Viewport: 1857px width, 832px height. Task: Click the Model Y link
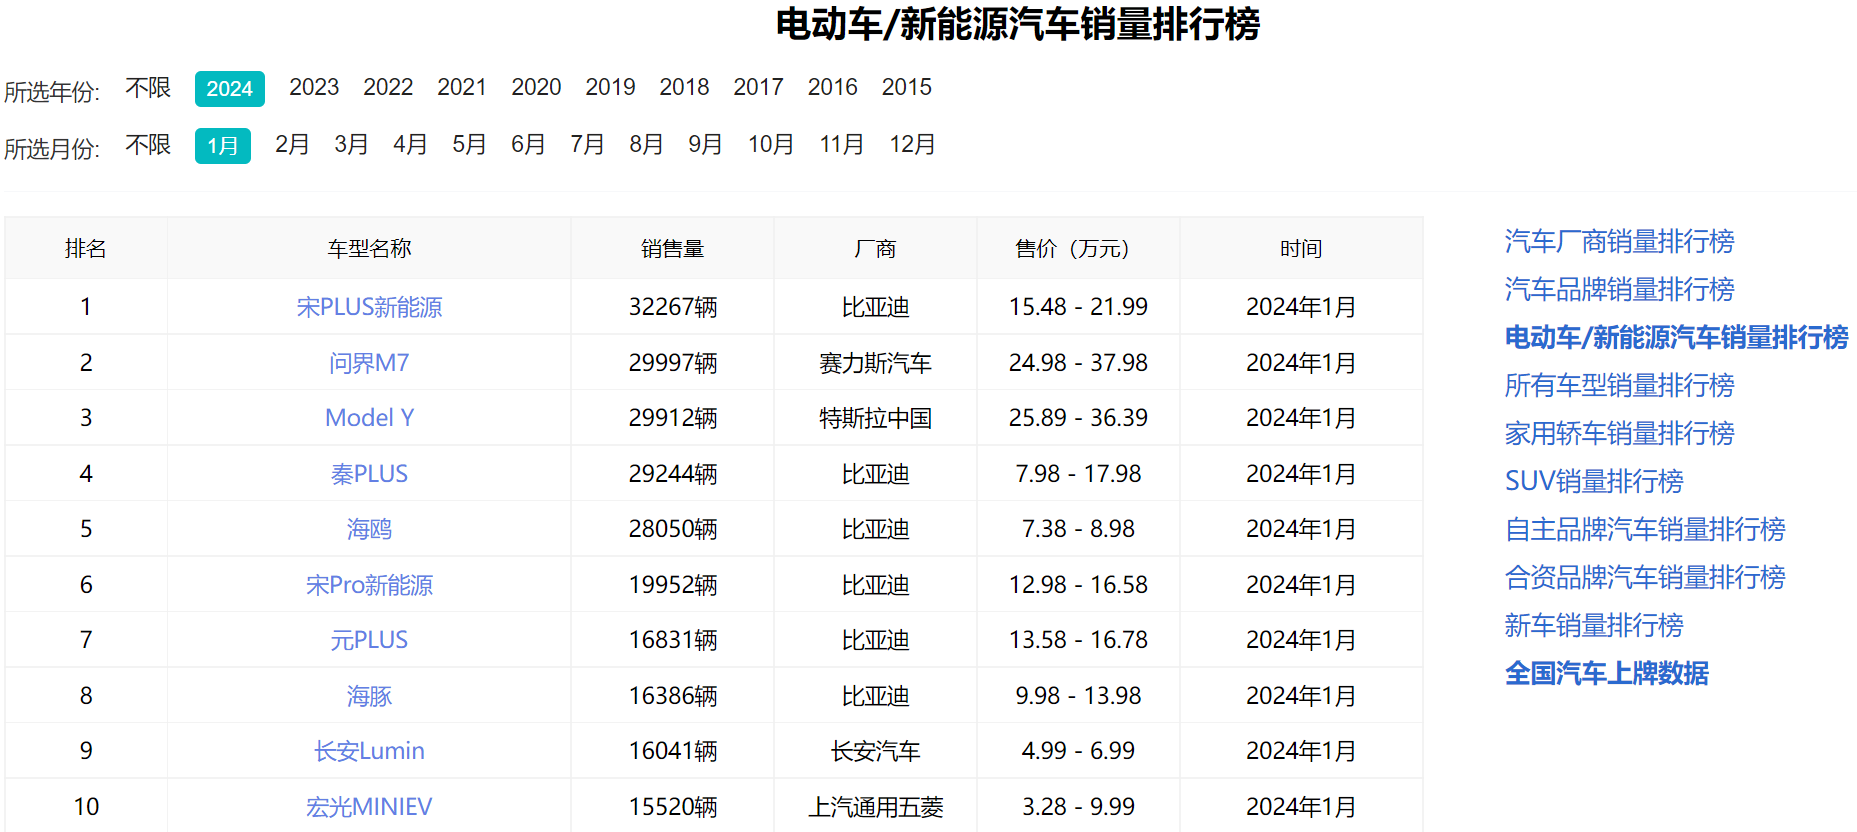pos(369,418)
